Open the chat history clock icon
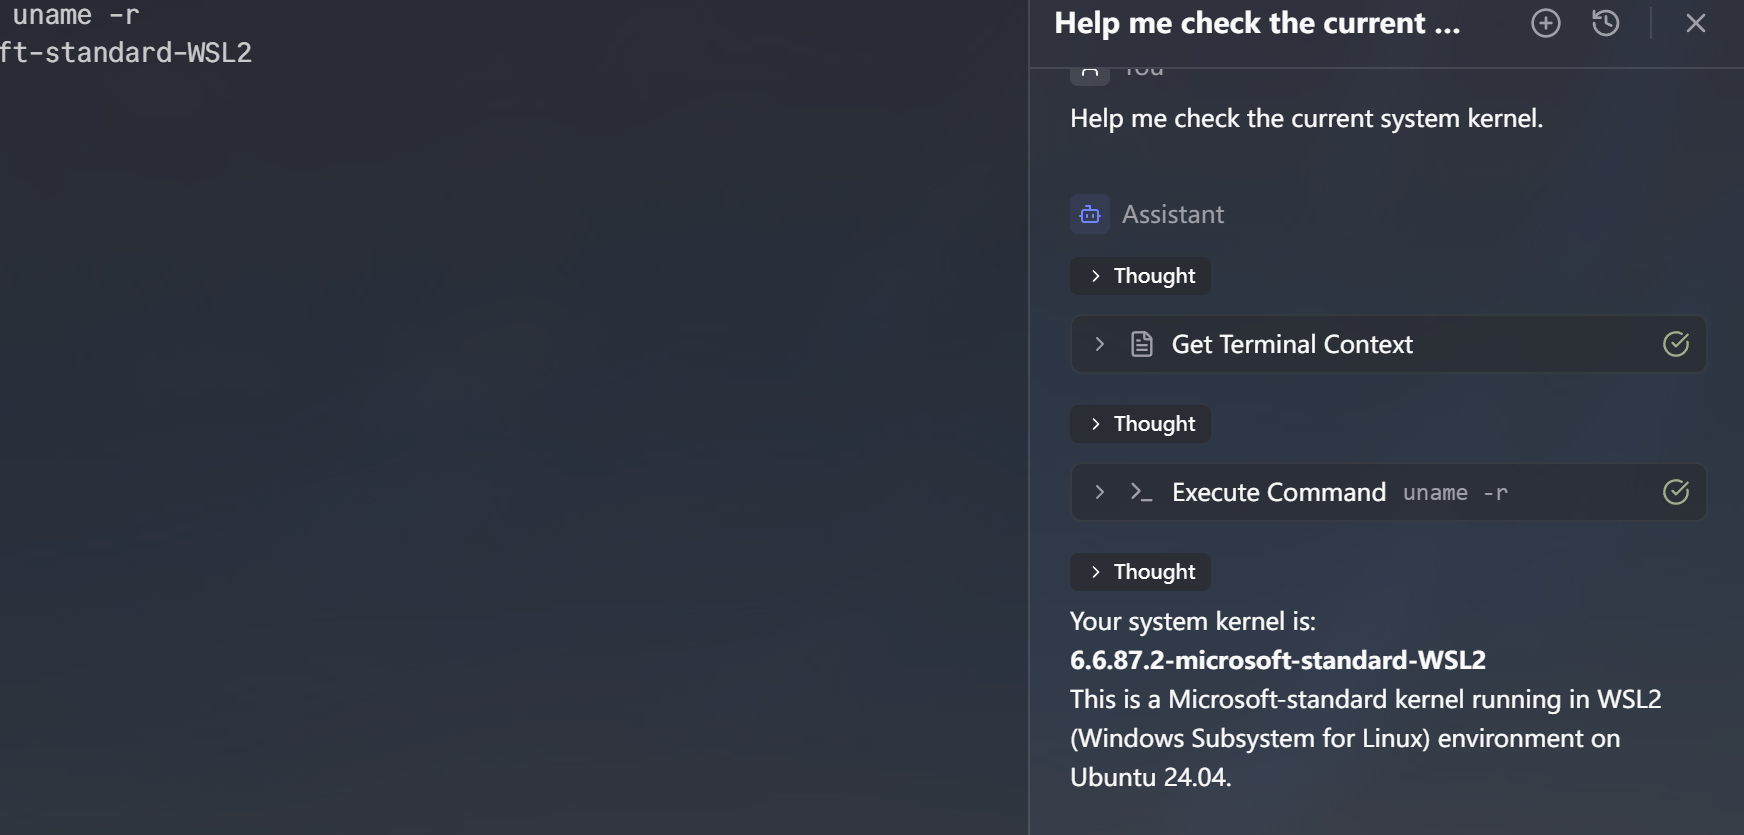Image resolution: width=1744 pixels, height=835 pixels. [1605, 23]
